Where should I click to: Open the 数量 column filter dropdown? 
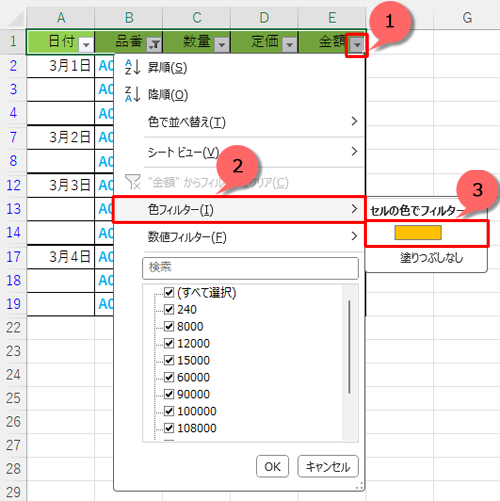pyautogui.click(x=222, y=44)
